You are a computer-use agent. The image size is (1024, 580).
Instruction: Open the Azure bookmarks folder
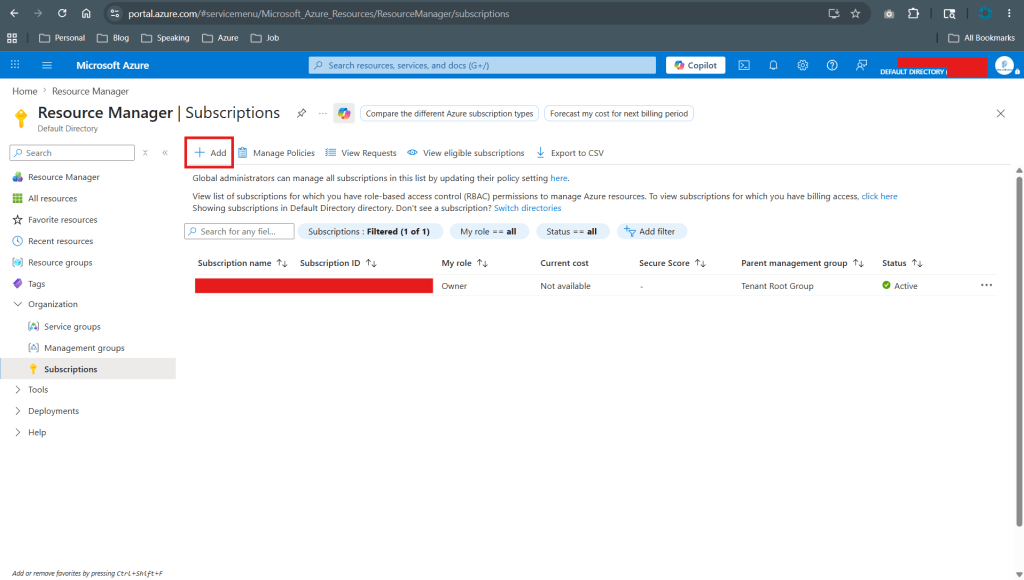coord(220,38)
